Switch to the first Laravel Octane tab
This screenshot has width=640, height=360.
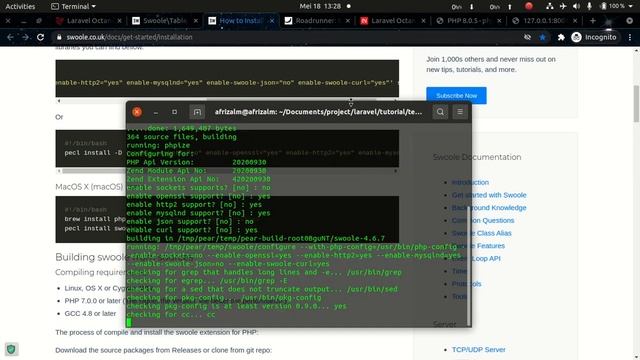coord(89,20)
